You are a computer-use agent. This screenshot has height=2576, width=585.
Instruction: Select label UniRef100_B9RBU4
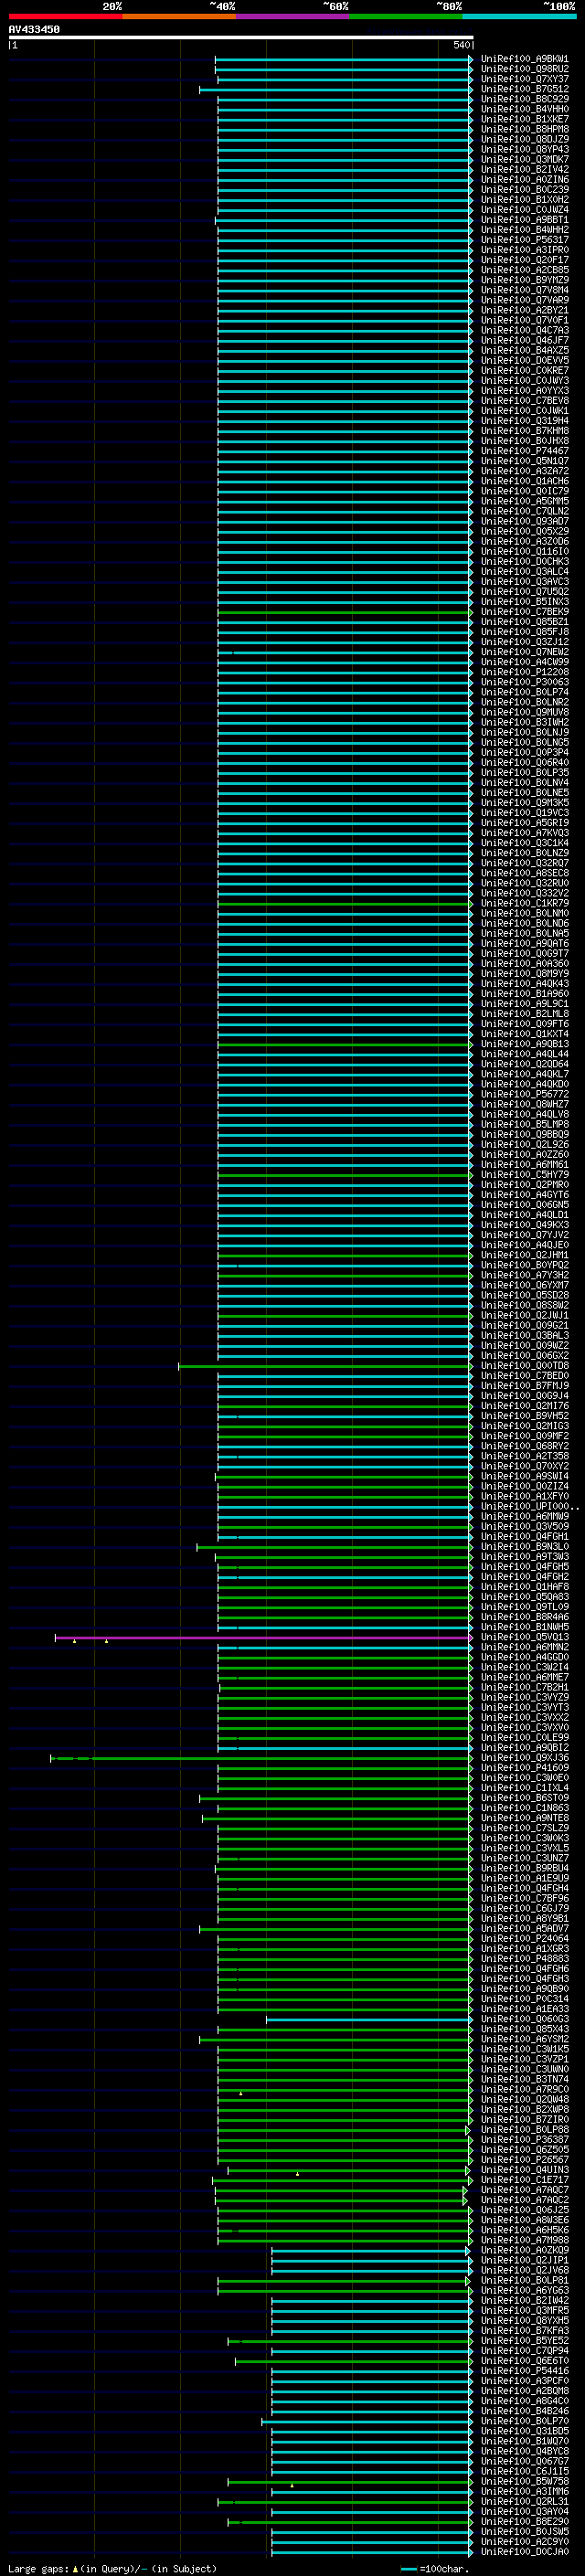pos(525,1869)
